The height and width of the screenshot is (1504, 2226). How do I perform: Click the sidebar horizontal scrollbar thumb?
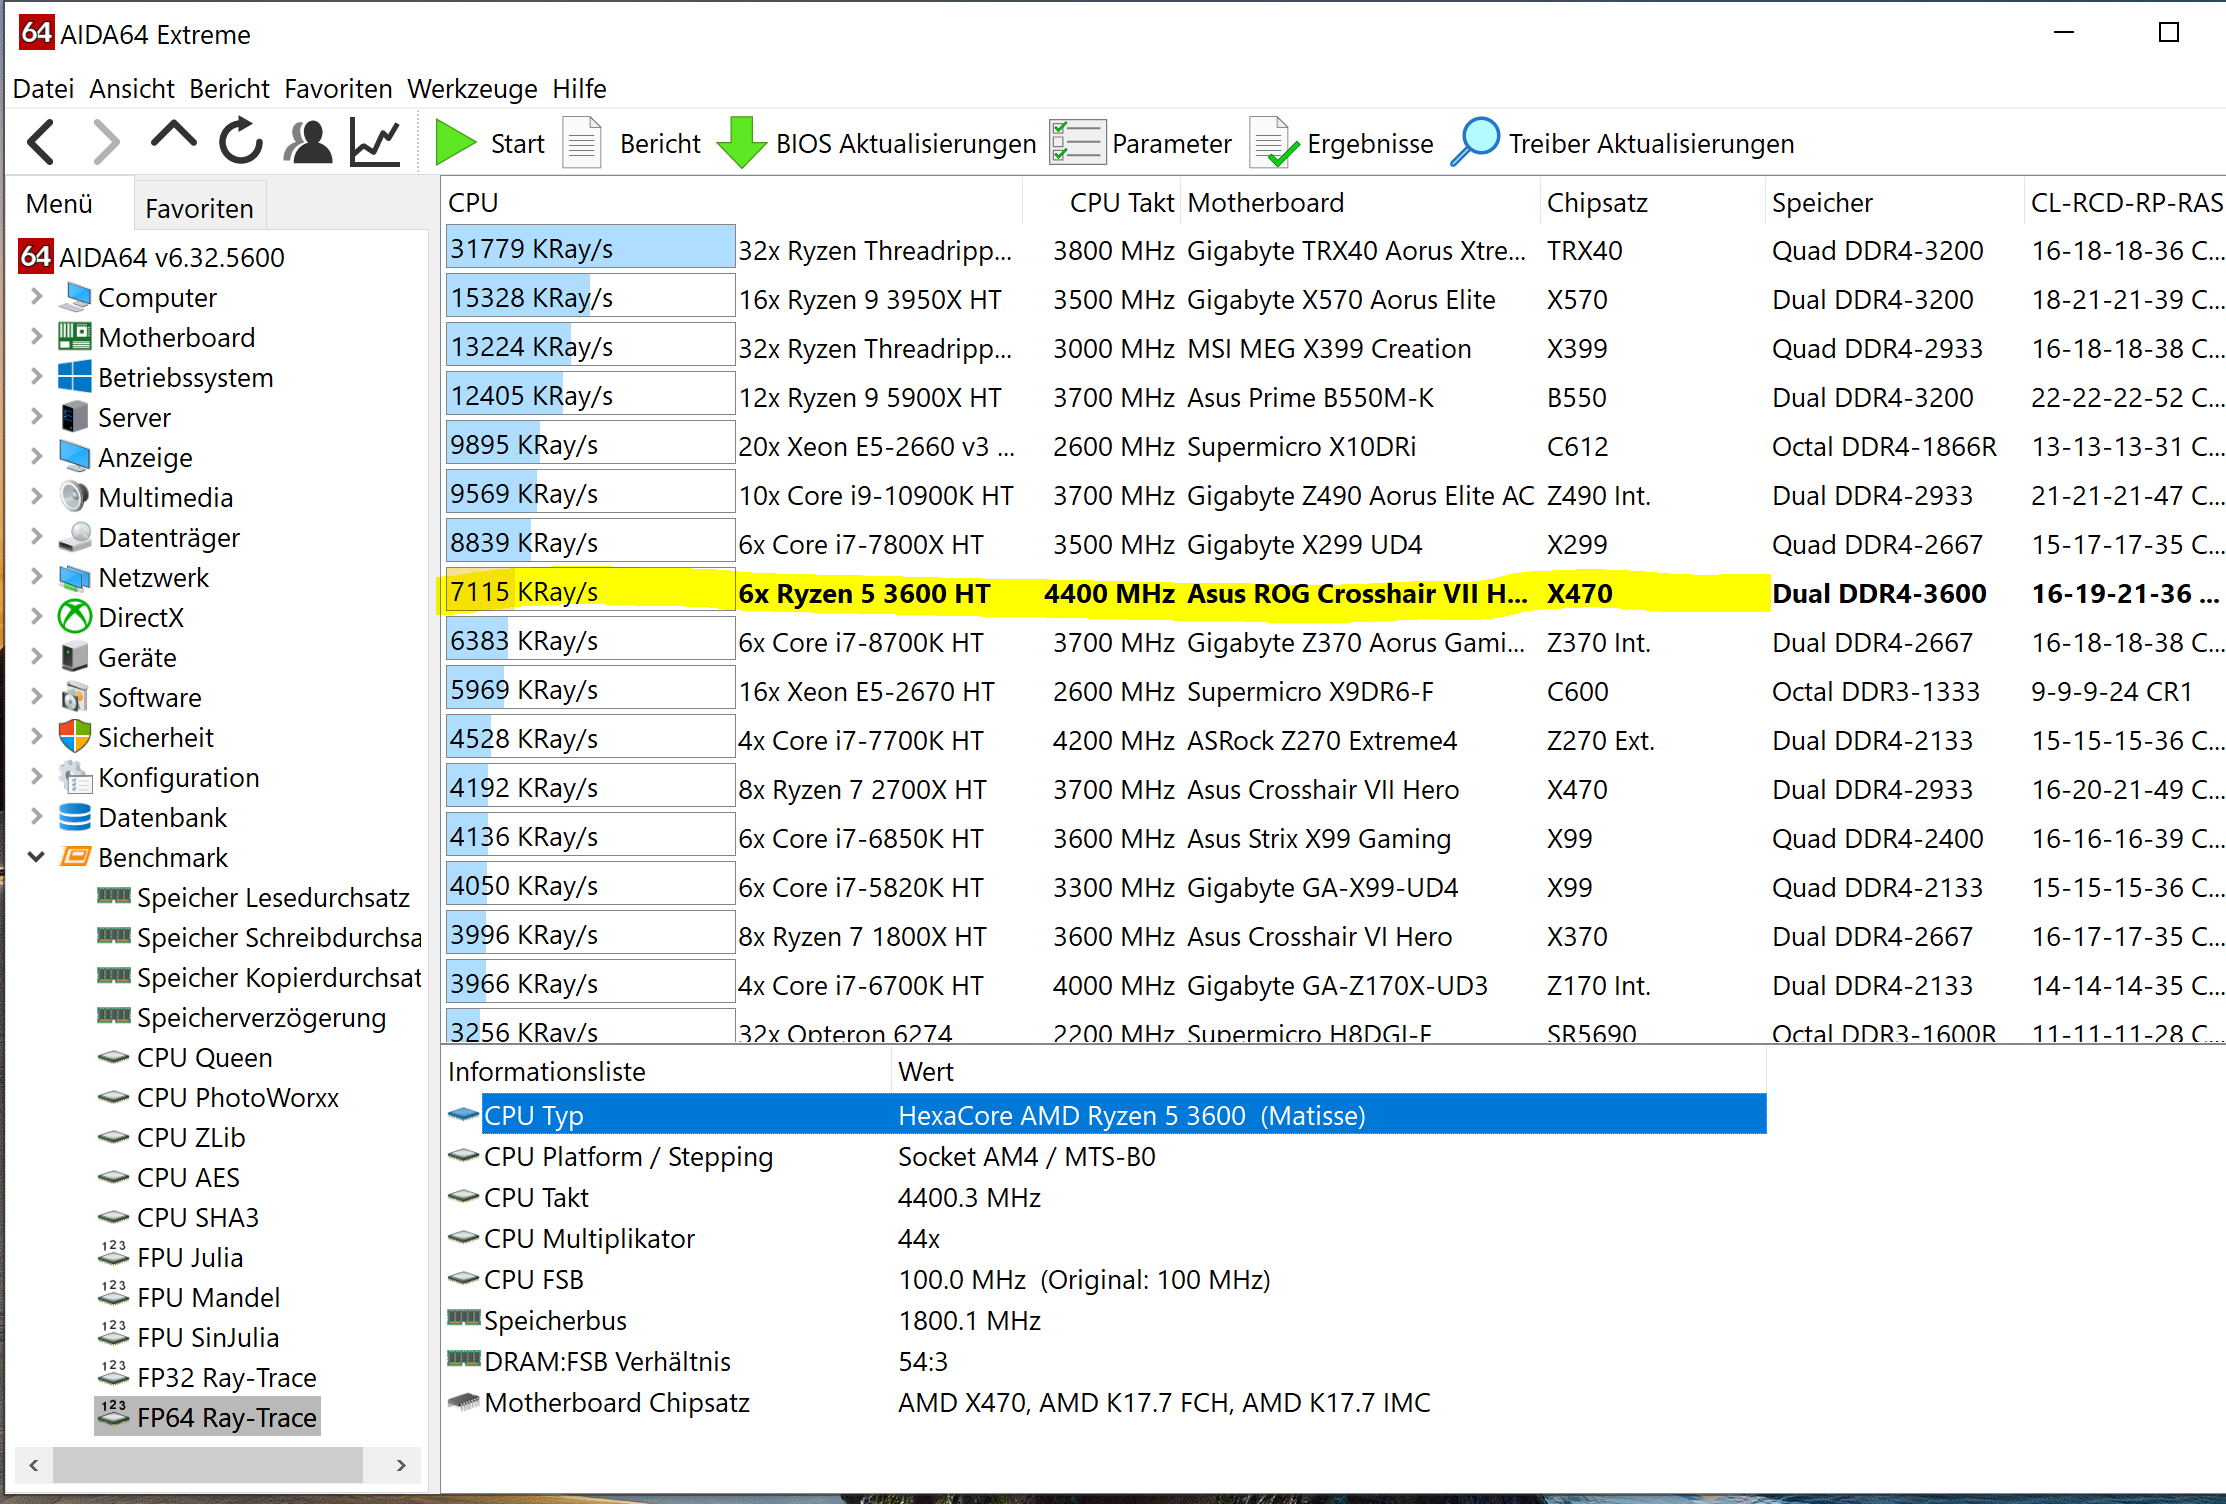[x=207, y=1465]
